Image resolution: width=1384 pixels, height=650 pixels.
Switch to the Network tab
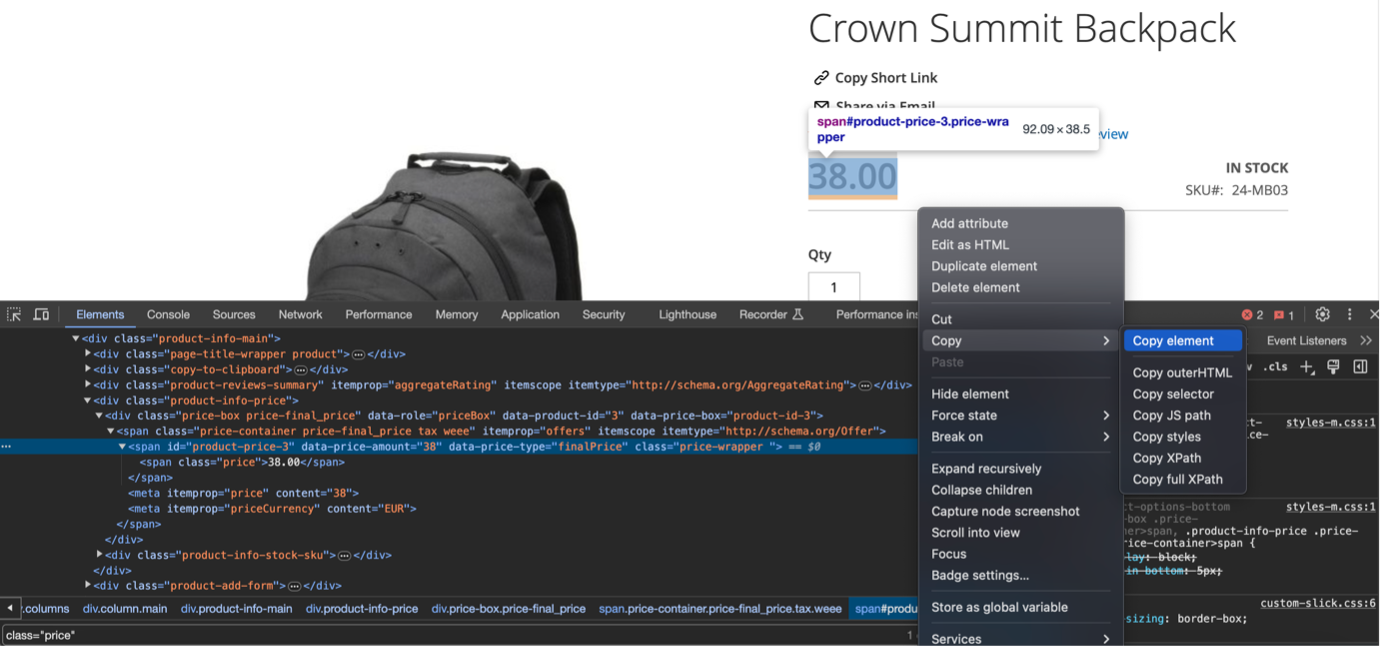[300, 315]
